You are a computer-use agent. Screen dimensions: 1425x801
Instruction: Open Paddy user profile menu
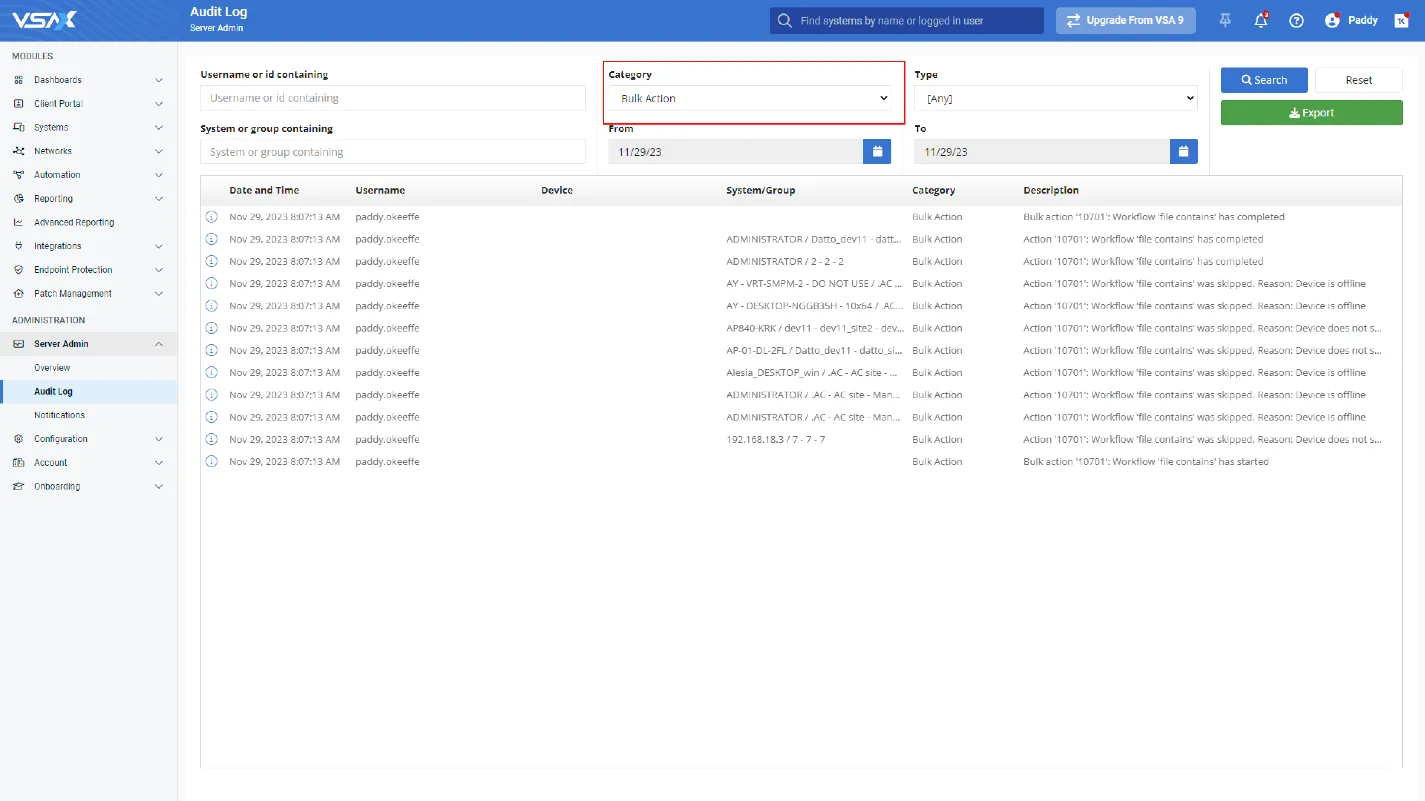pyautogui.click(x=1352, y=20)
